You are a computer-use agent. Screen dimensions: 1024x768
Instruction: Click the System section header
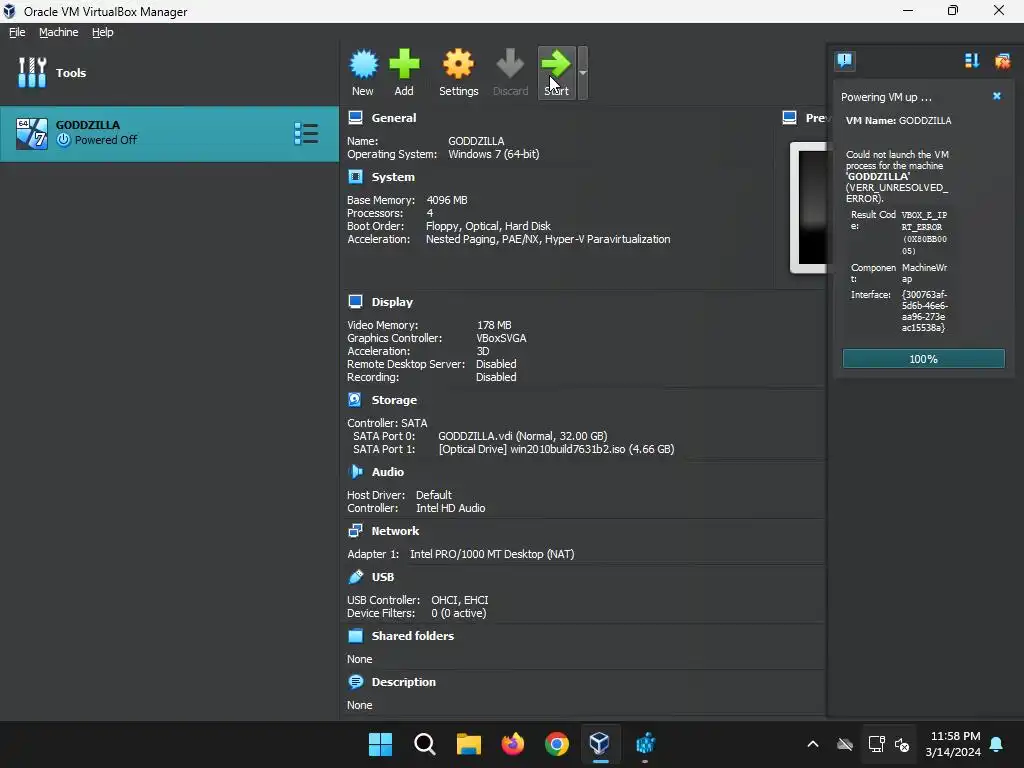[393, 177]
